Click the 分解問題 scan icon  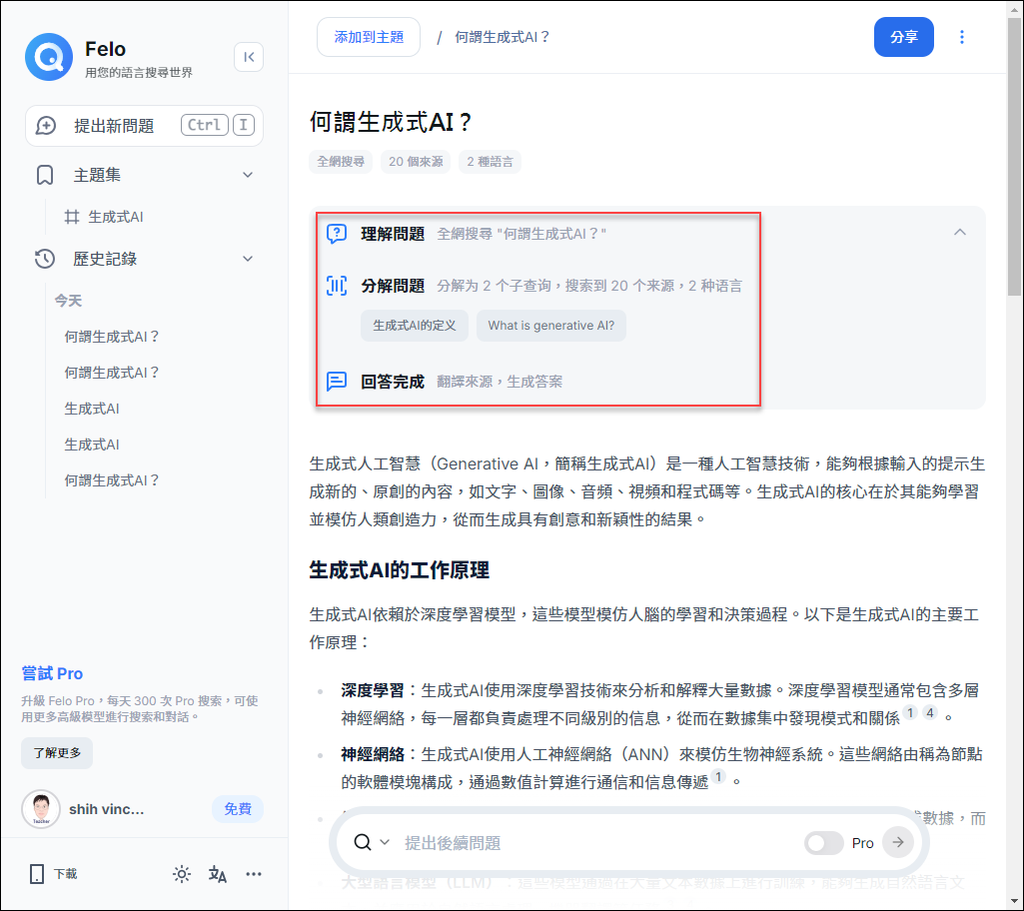(x=337, y=285)
